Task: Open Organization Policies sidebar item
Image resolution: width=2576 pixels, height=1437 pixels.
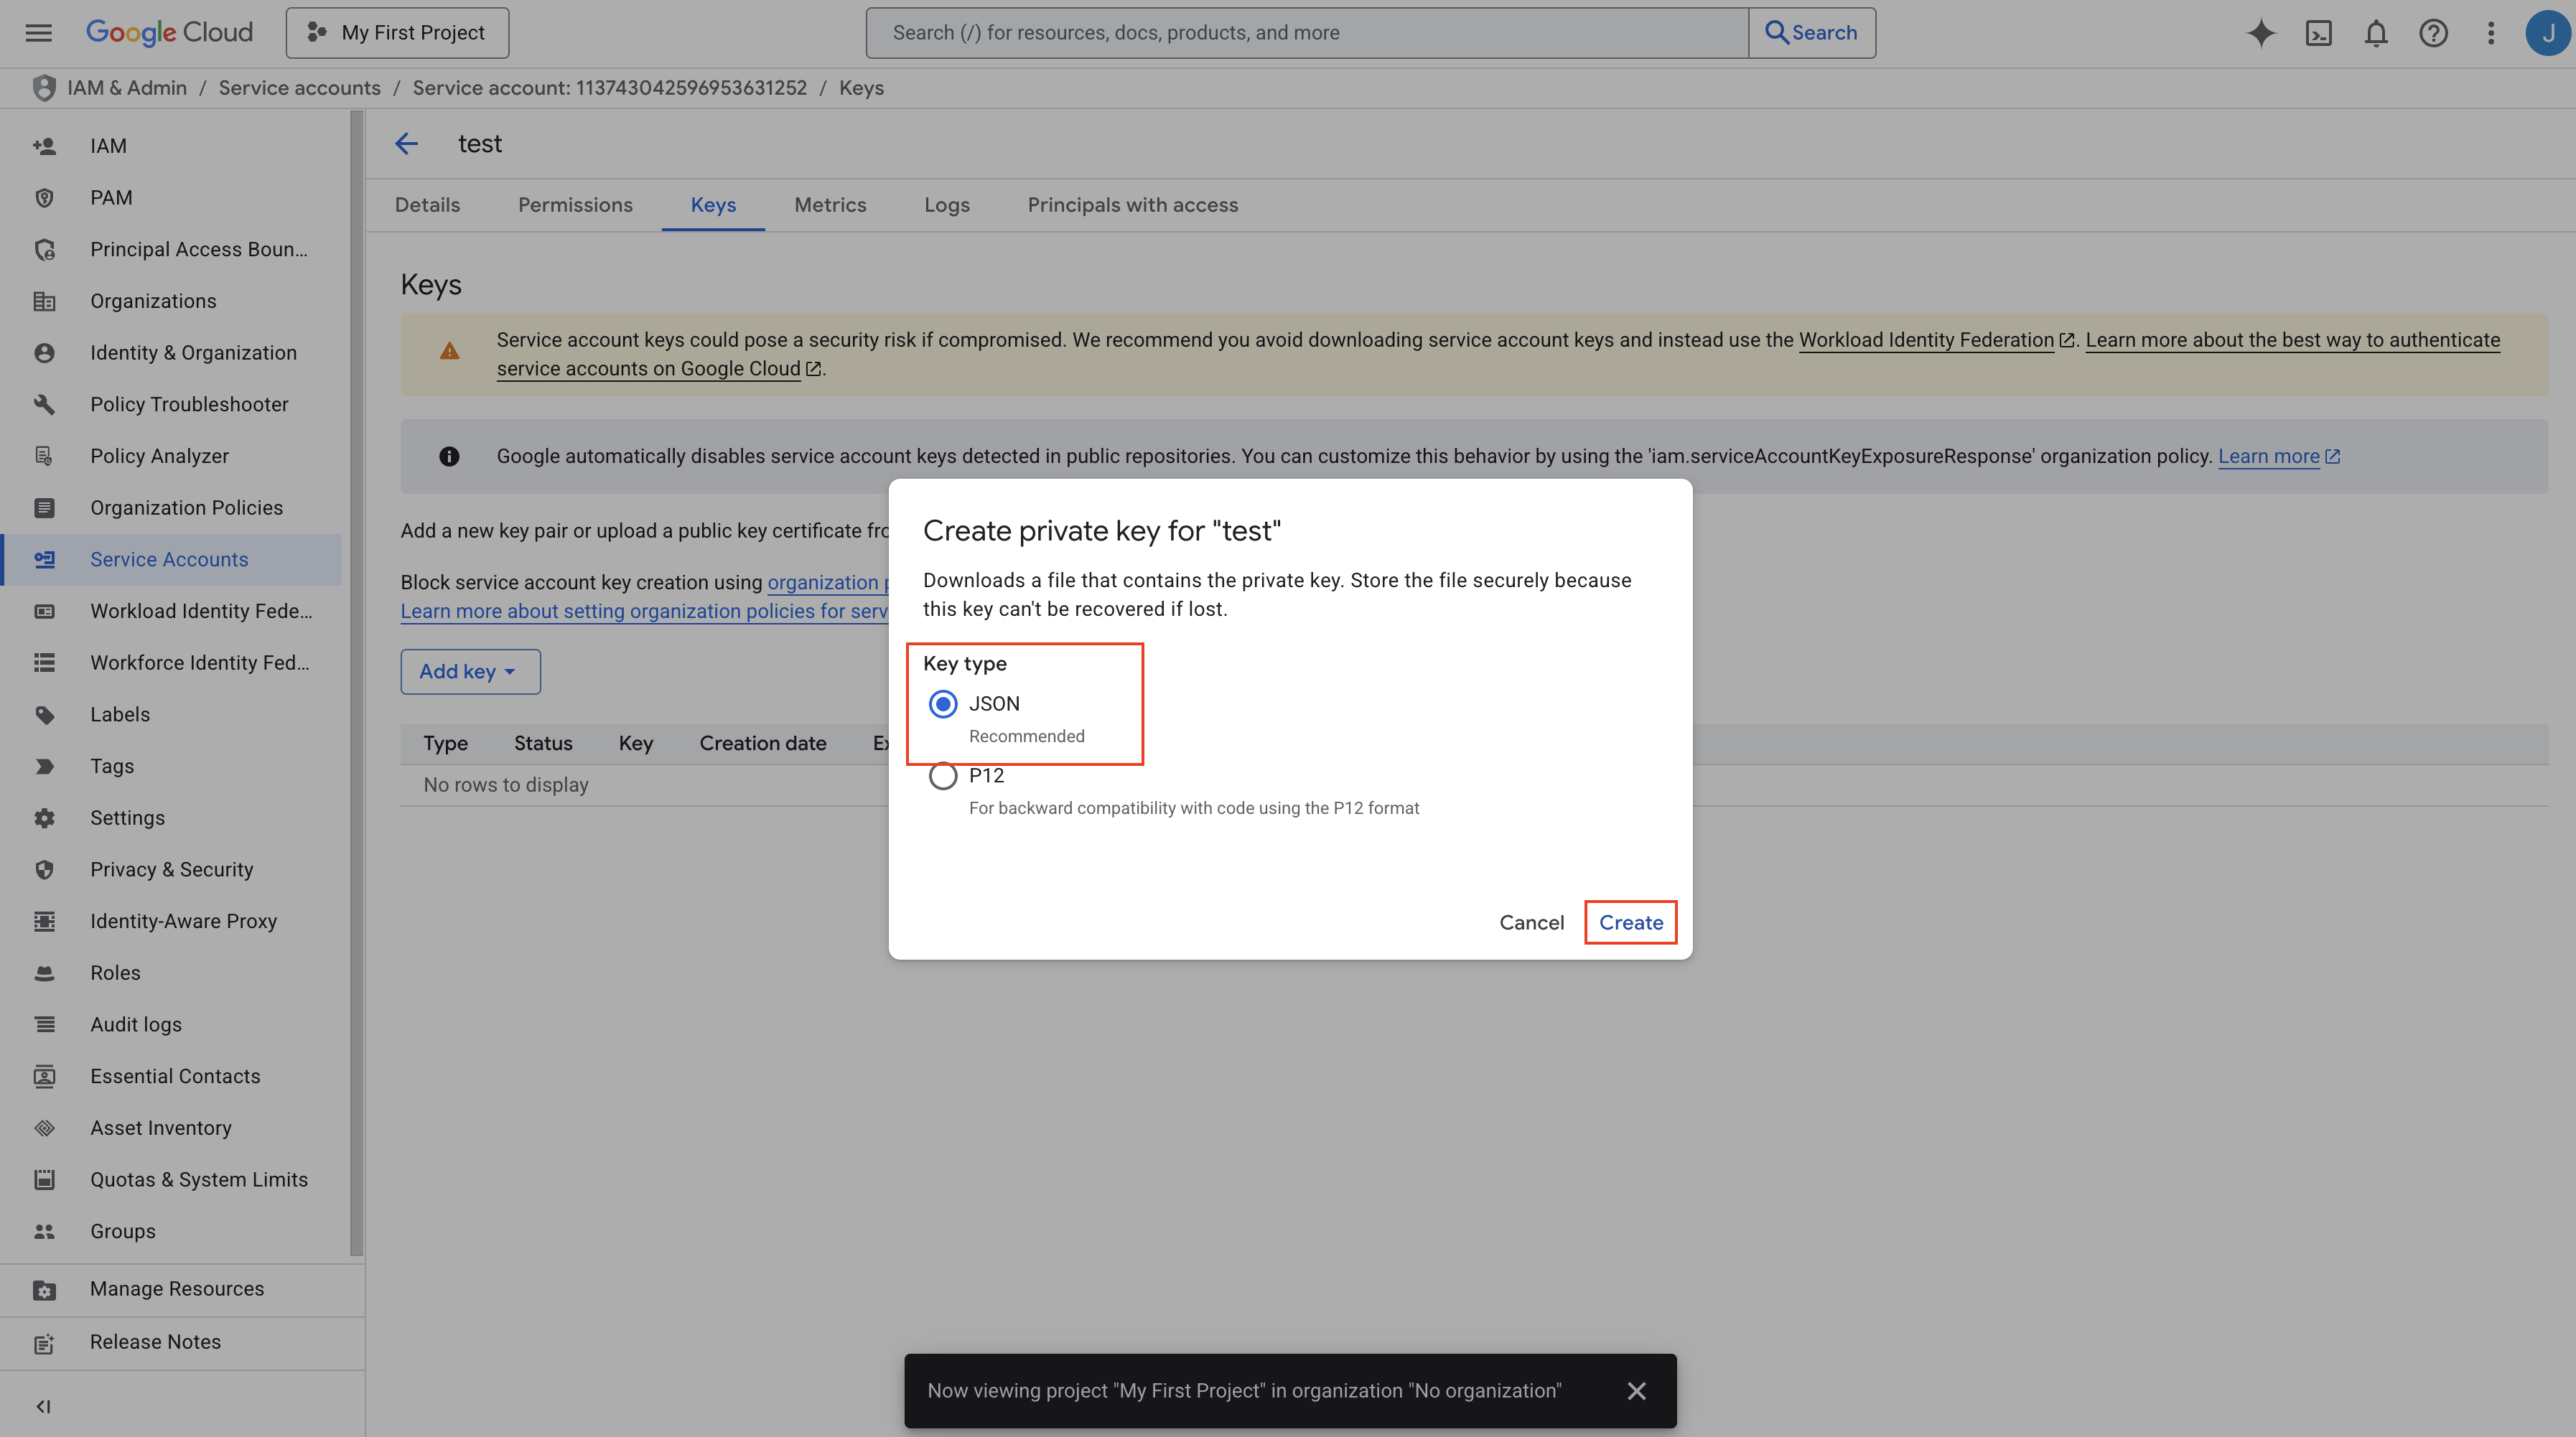Action: coord(172,508)
